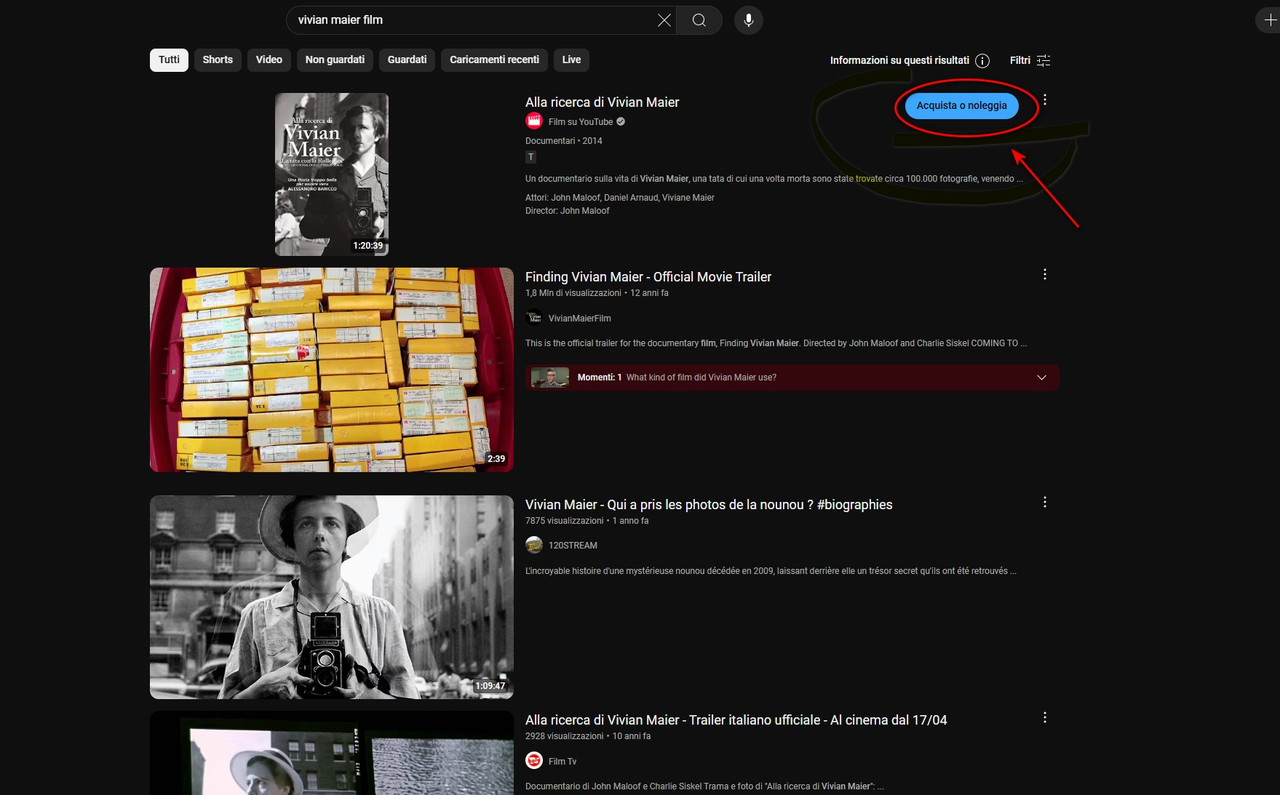Open the movie poster thumbnail with duration 1:20:39
Screen dimensions: 1280x795
332,174
